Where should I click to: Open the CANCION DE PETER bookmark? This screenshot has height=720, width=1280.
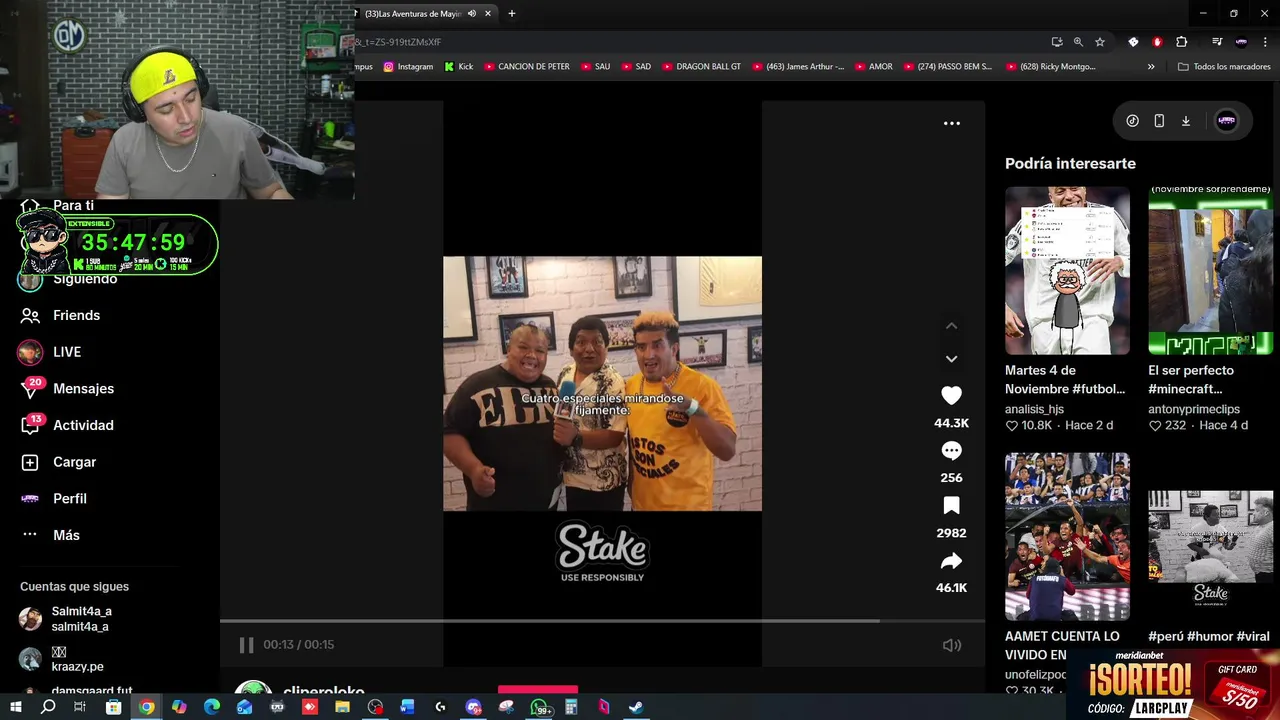526,67
